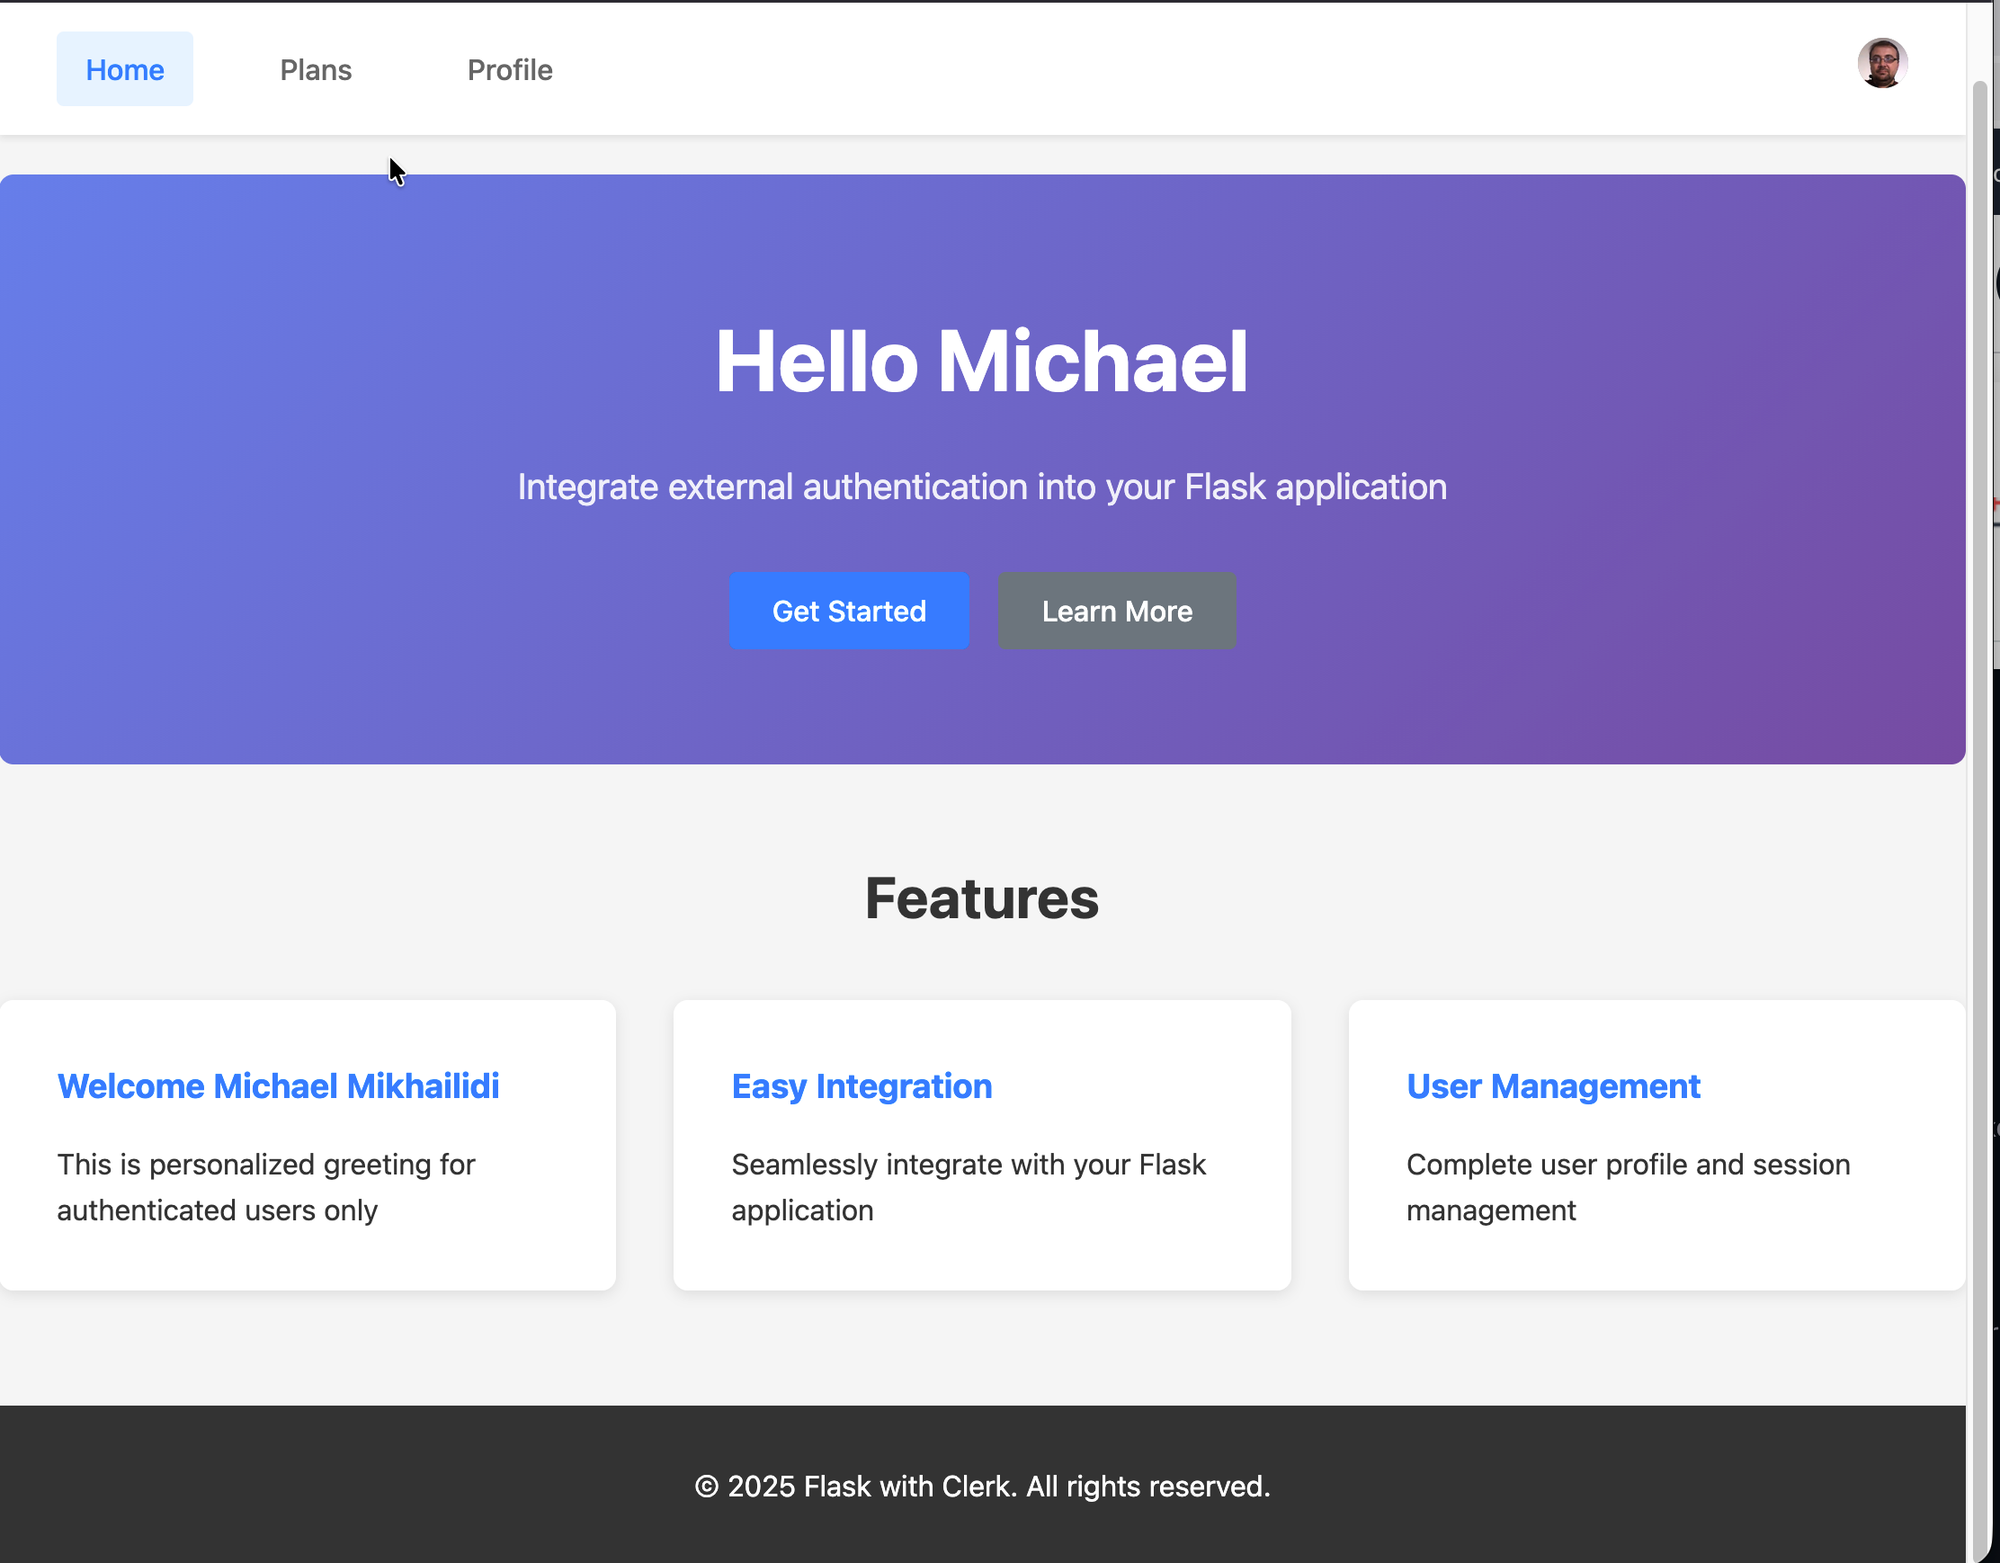Image resolution: width=2000 pixels, height=1563 pixels.
Task: Click the Easy Integration card title
Action: pyautogui.click(x=861, y=1086)
